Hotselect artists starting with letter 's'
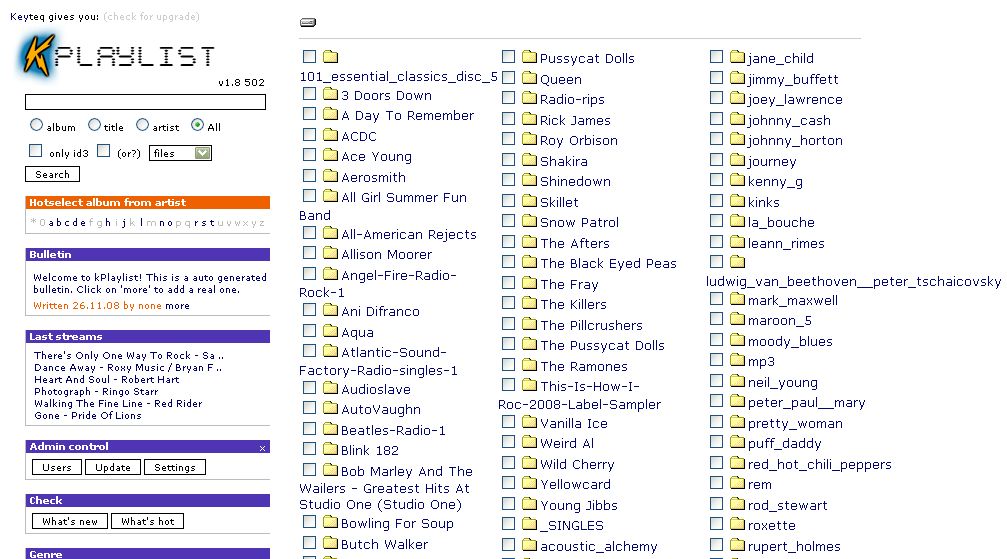 (x=203, y=223)
